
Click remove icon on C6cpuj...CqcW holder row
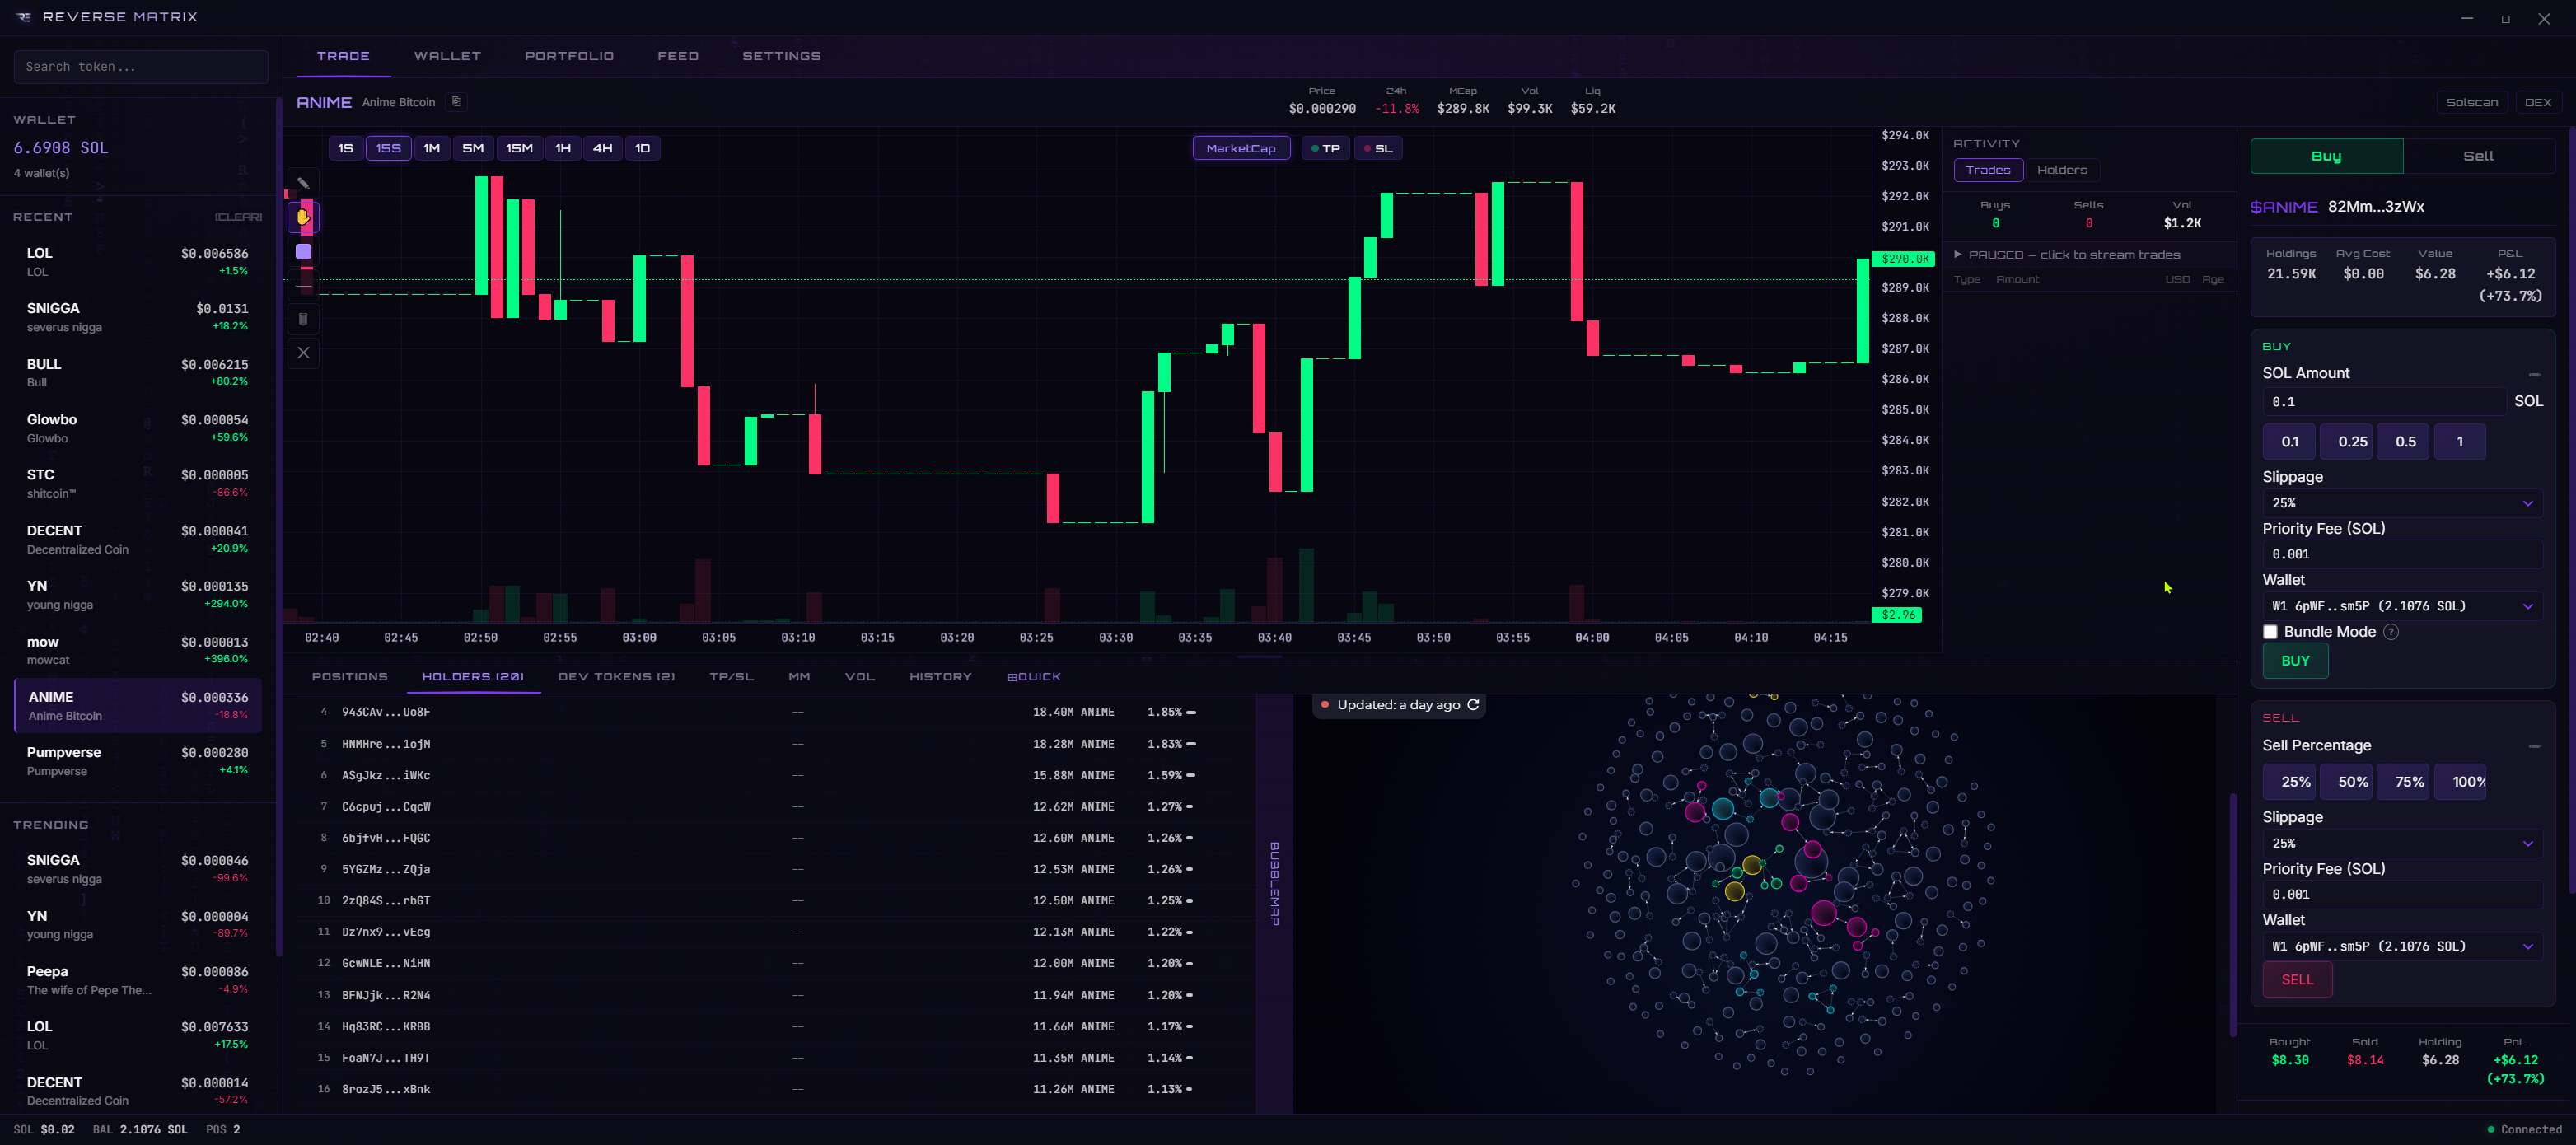click(1189, 806)
